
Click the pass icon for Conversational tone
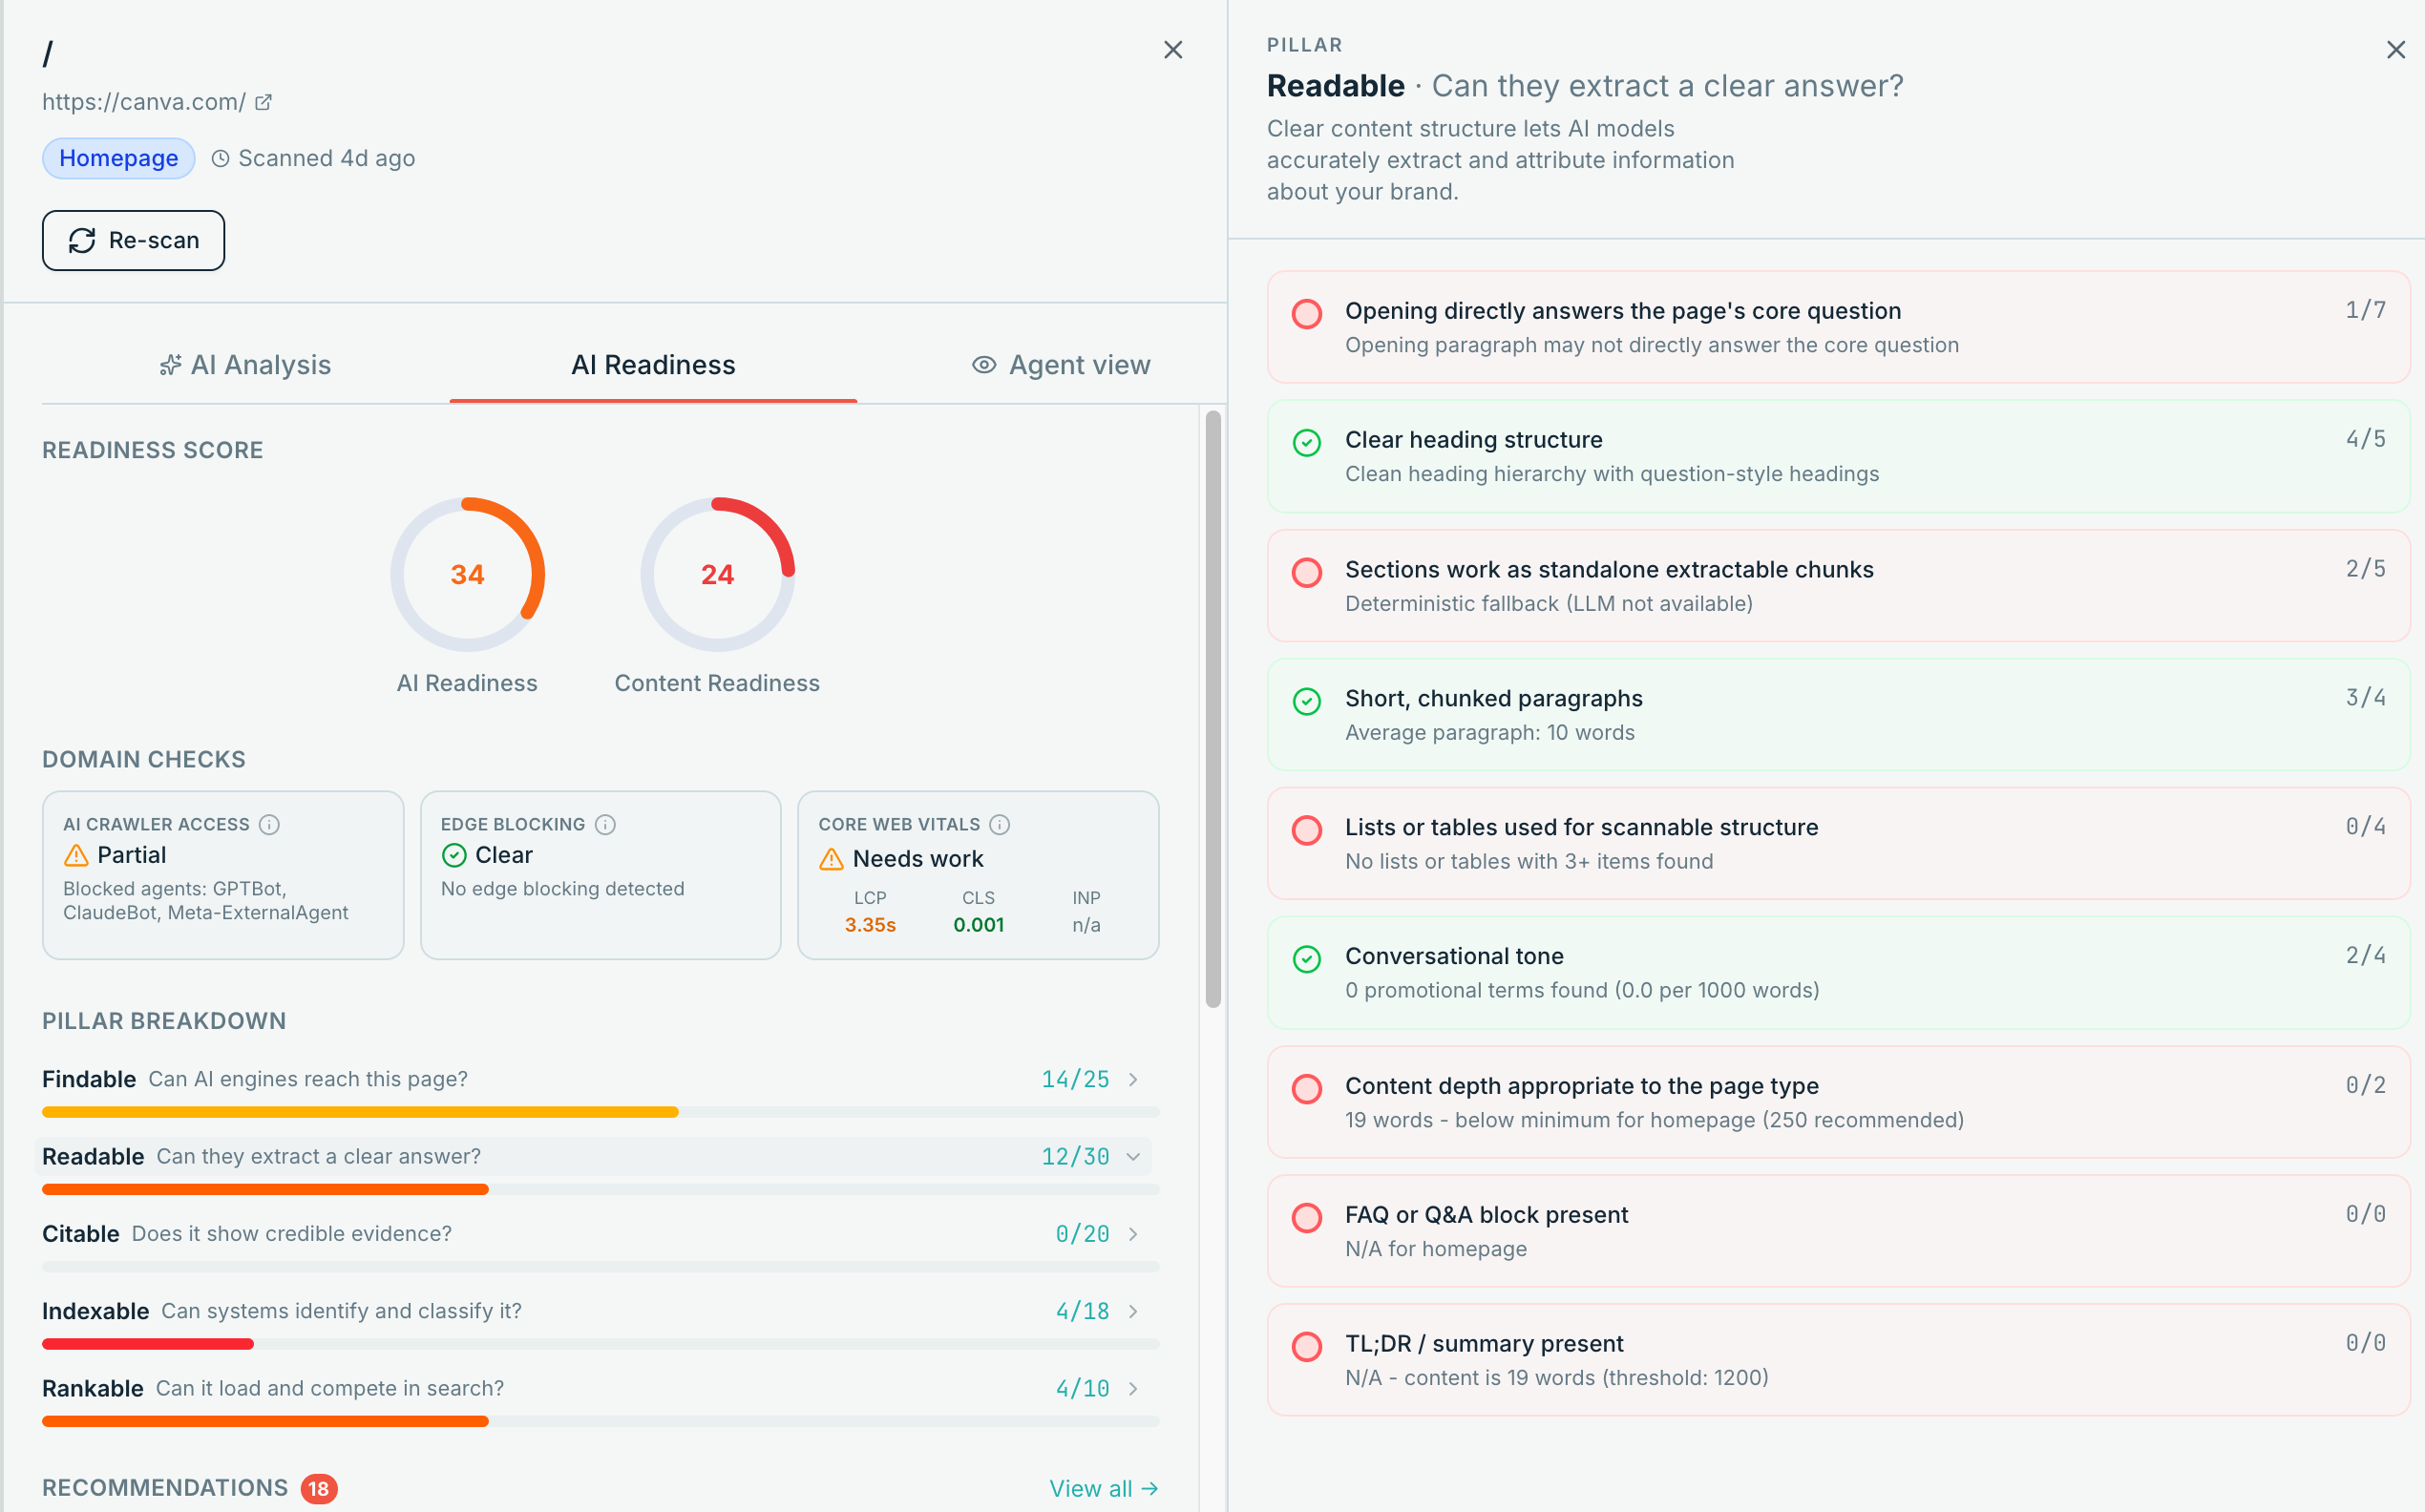tap(1306, 959)
